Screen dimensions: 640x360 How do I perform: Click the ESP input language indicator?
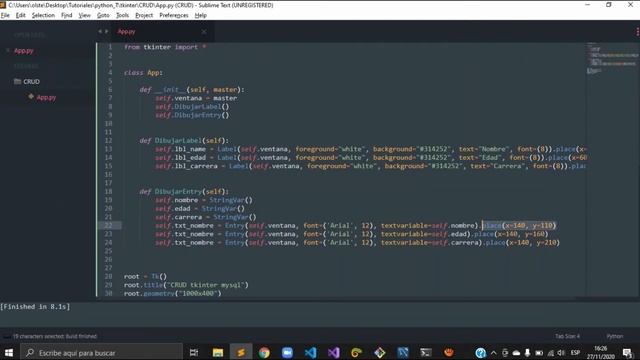pyautogui.click(x=576, y=353)
